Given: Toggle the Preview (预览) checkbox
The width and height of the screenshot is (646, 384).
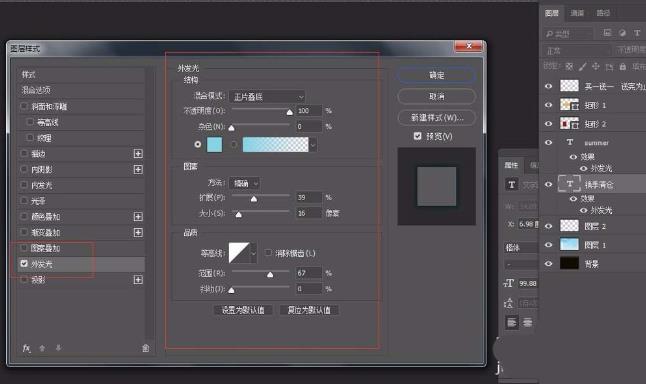Looking at the screenshot, I should tap(417, 136).
